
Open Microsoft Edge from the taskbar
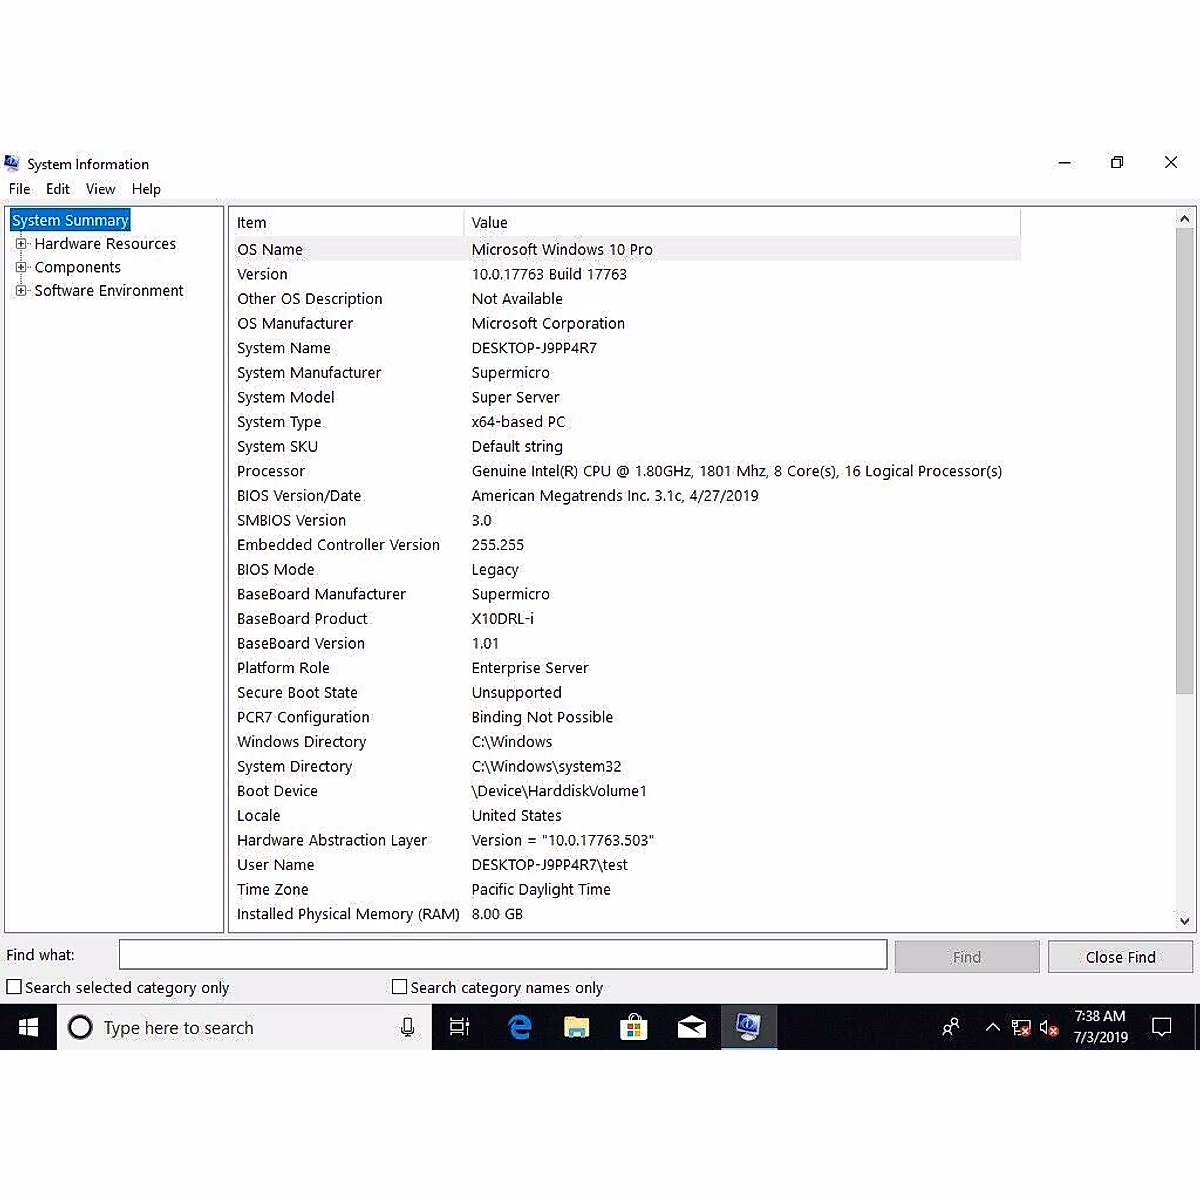519,1027
